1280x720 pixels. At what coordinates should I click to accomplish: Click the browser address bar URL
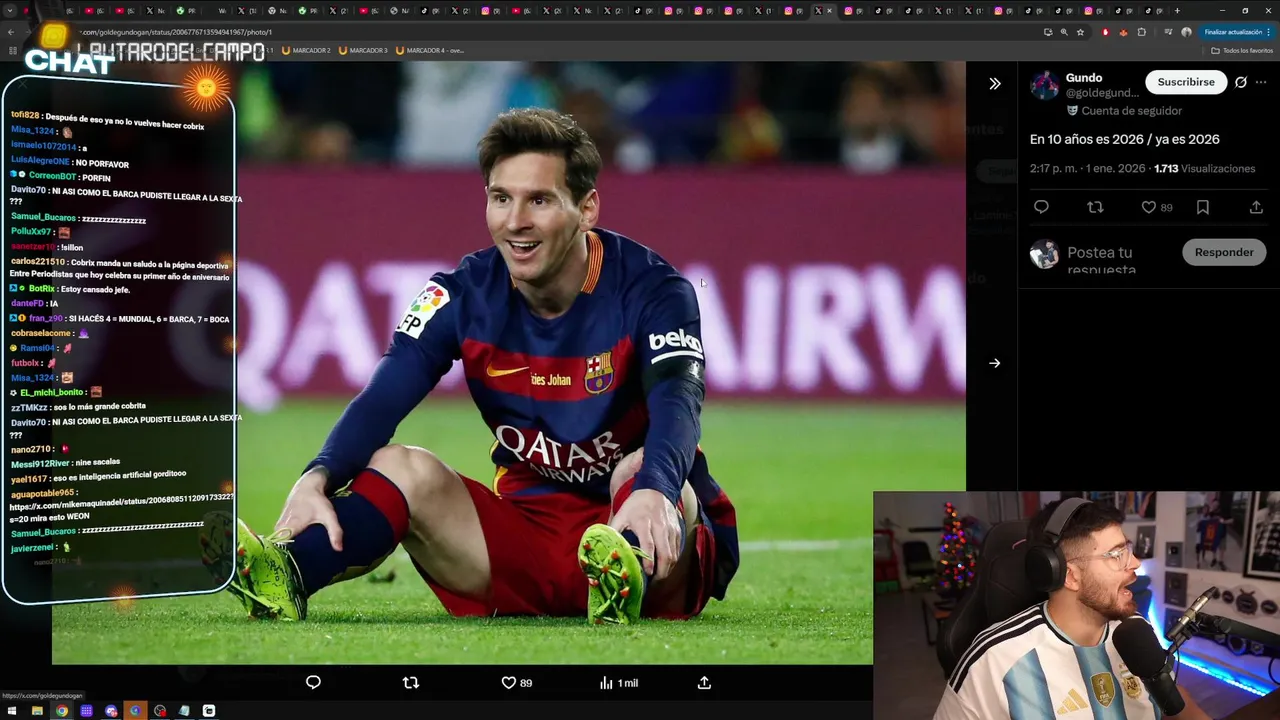(175, 32)
